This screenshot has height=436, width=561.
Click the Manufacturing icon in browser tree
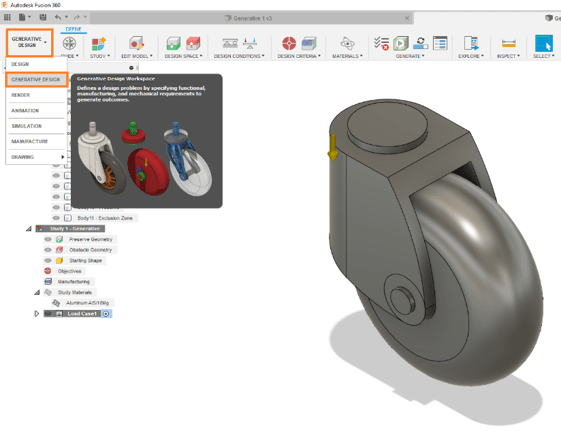[x=48, y=281]
